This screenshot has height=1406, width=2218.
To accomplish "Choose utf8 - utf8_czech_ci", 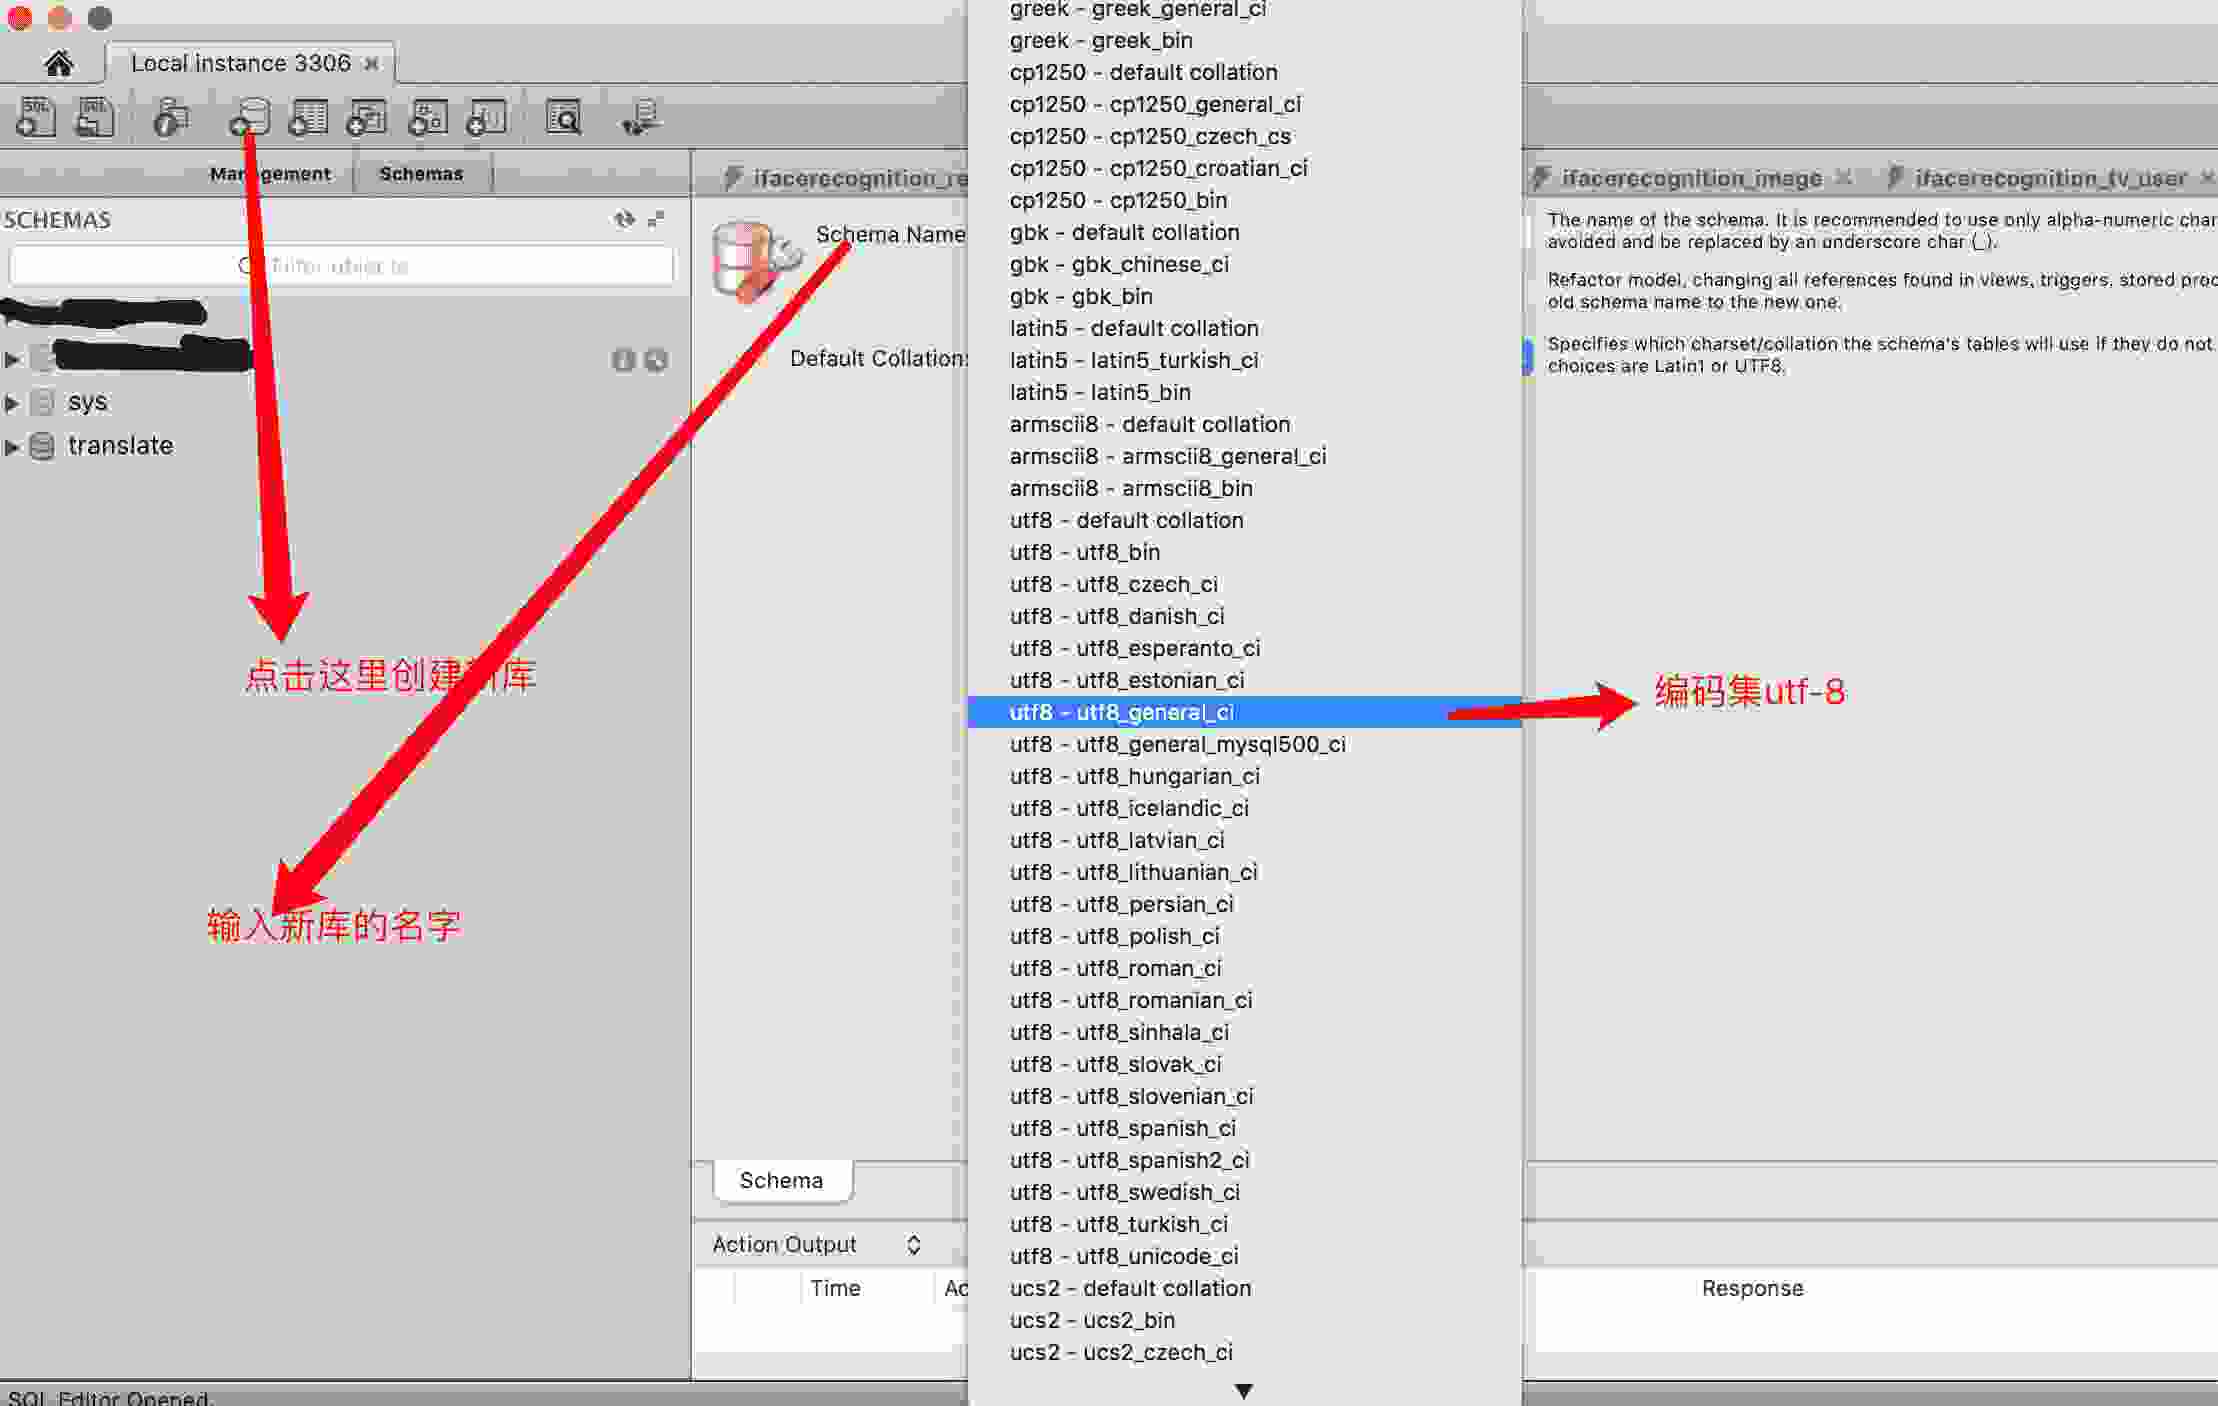I will [x=1245, y=584].
